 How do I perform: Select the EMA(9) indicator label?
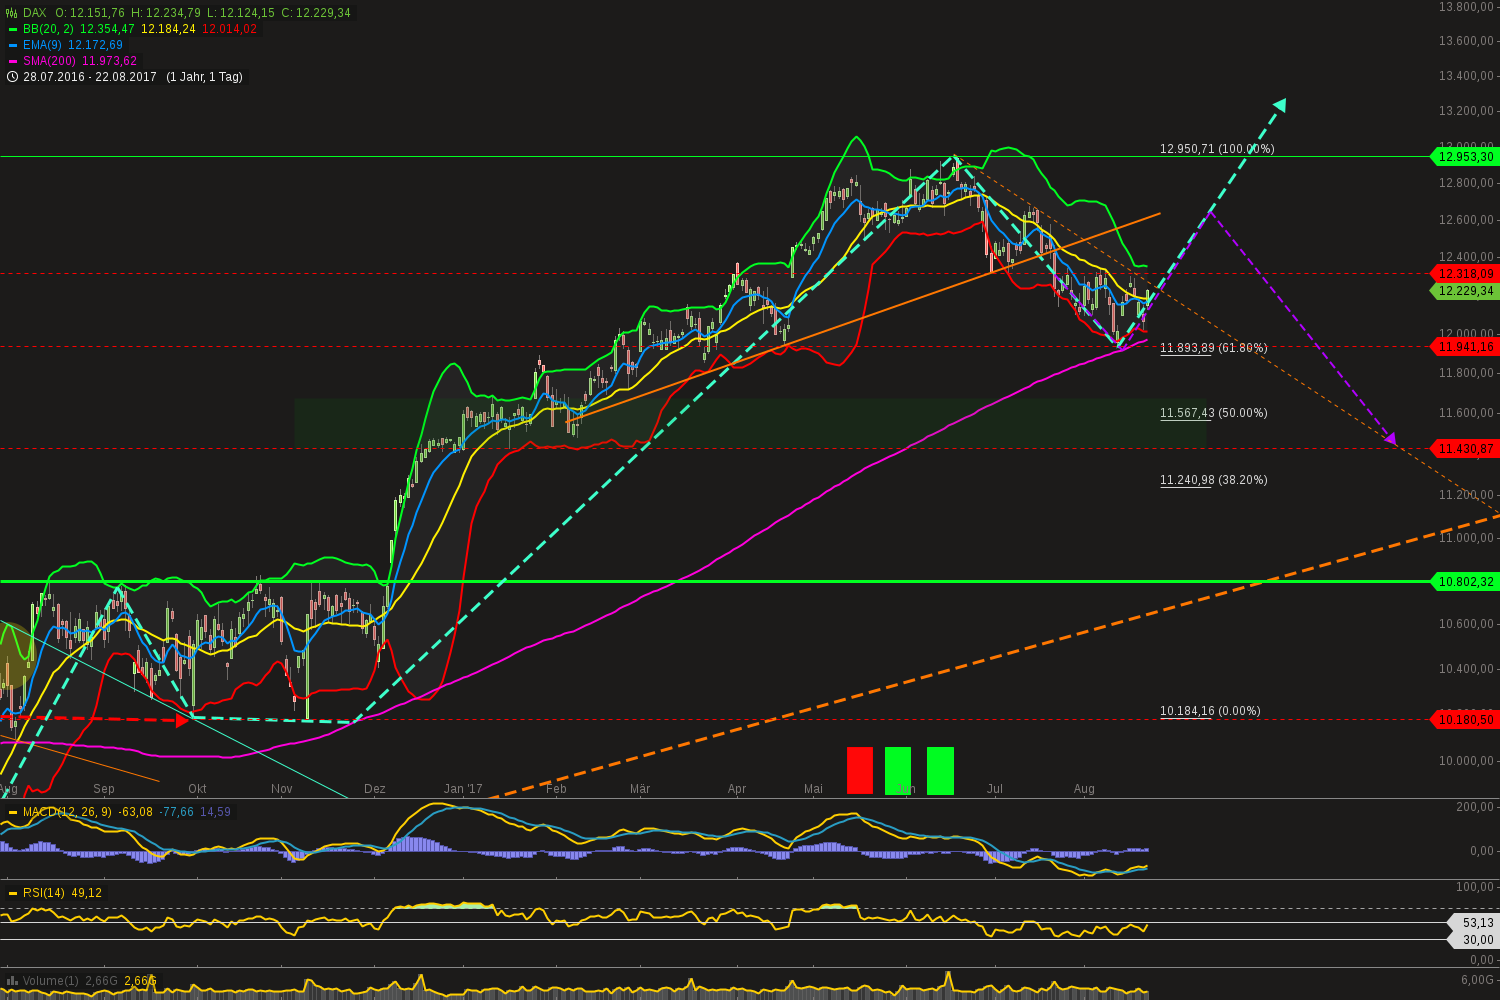(x=43, y=45)
